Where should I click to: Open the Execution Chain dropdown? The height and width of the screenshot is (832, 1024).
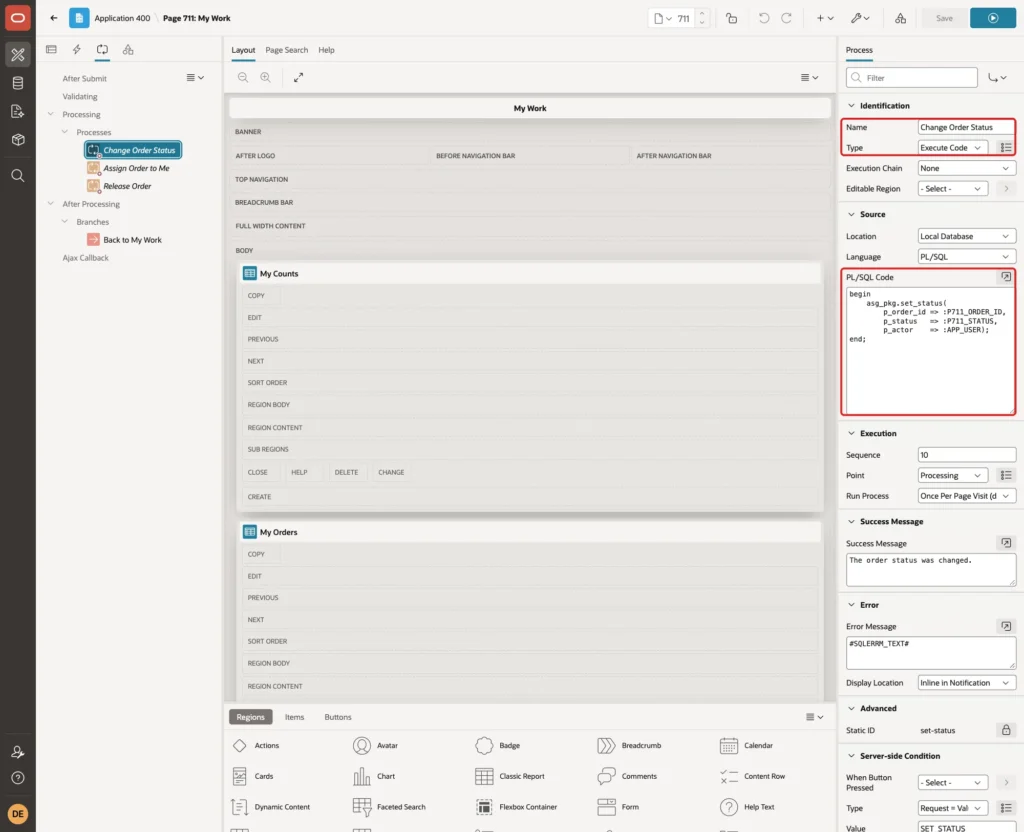tap(966, 168)
